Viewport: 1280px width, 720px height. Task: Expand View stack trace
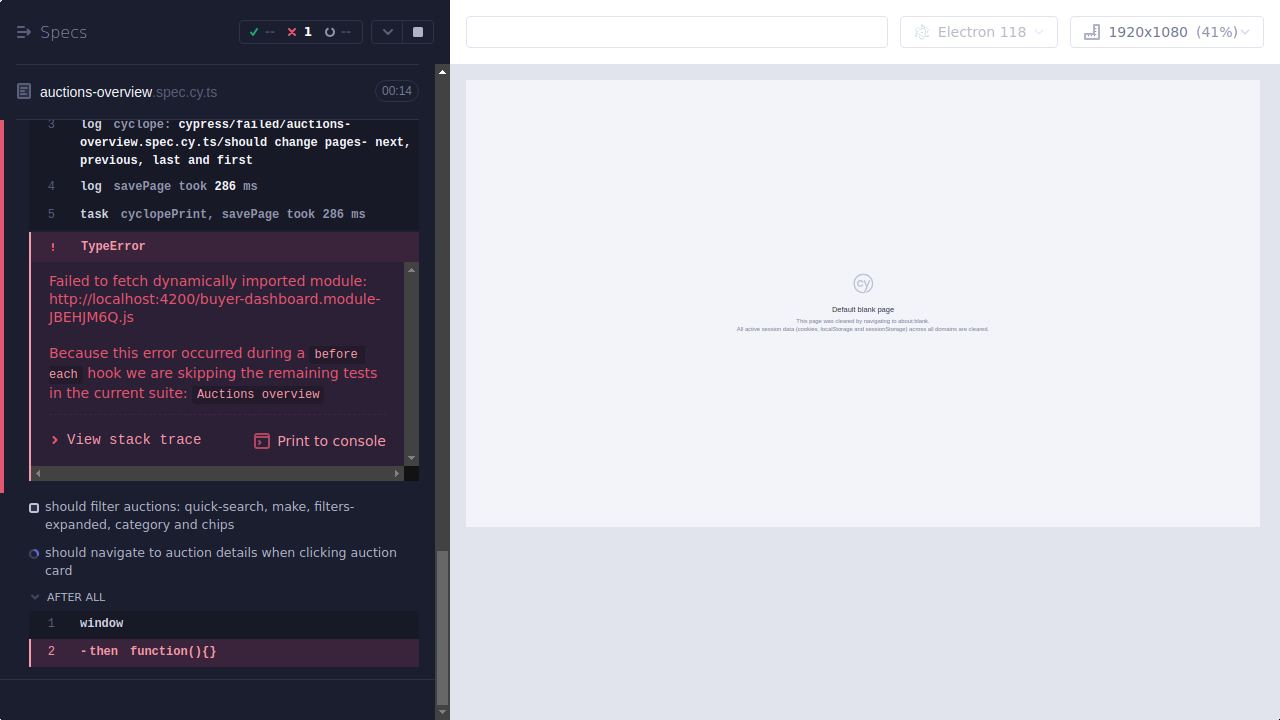point(125,439)
